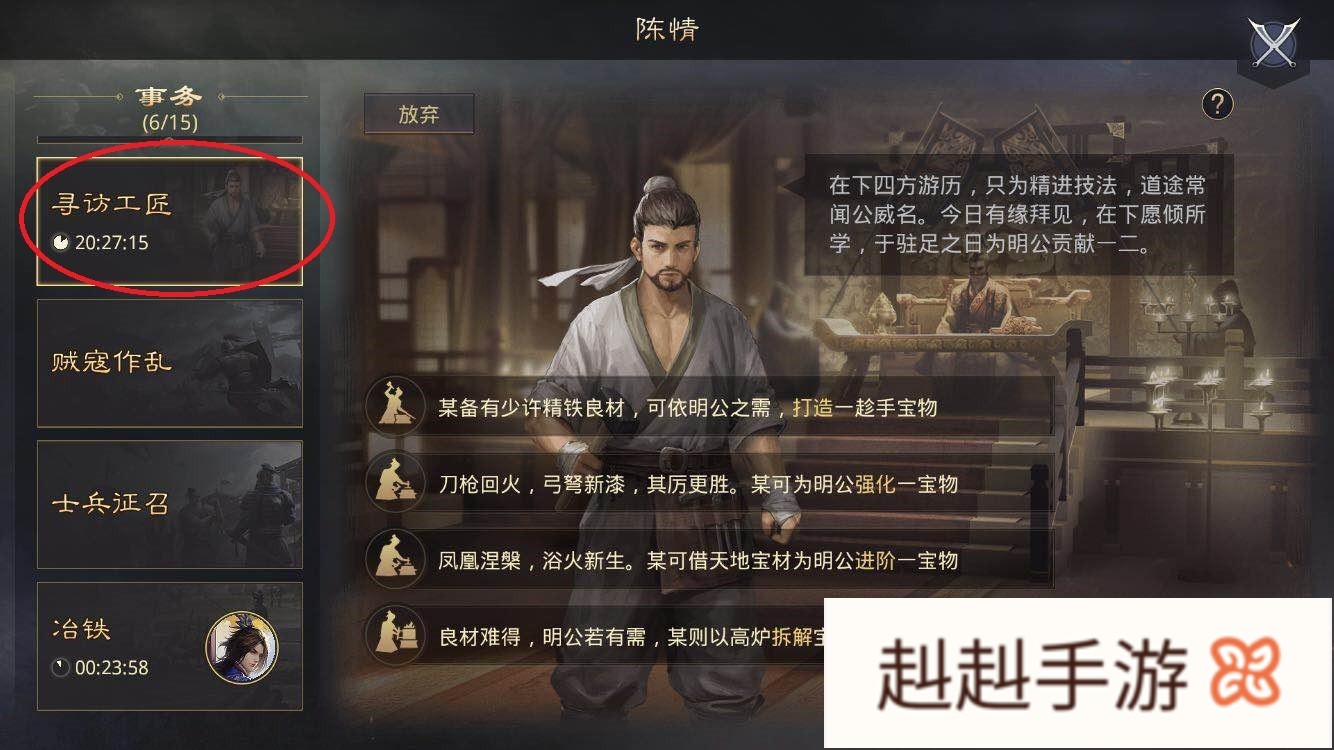Open the 士兵征召 task entry
Screen dimensions: 1334x750
[x=170, y=505]
